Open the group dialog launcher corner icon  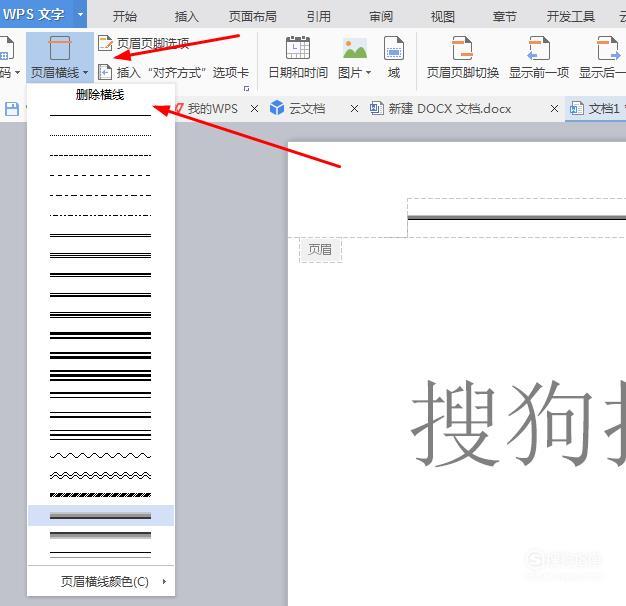[x=246, y=88]
